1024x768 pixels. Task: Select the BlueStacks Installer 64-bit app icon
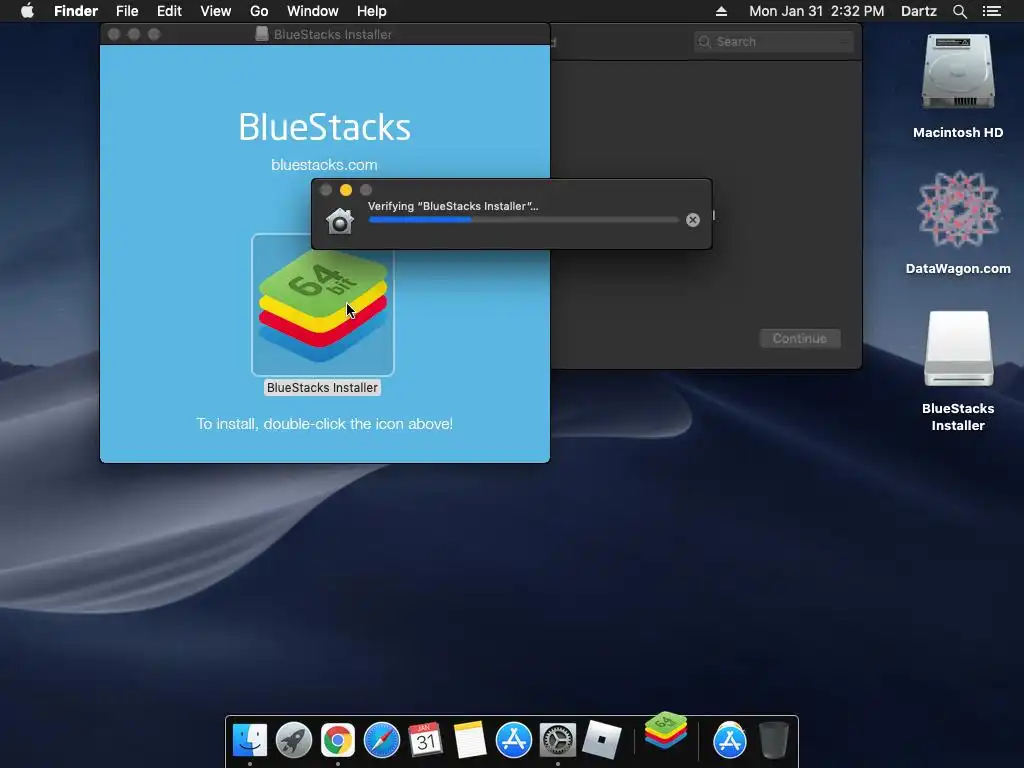tap(323, 305)
